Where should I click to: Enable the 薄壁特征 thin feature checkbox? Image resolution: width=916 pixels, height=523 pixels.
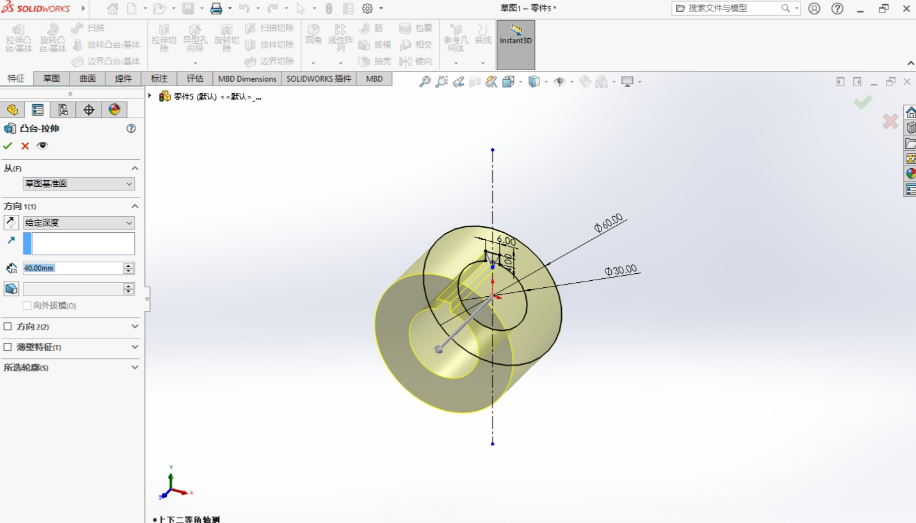coord(8,347)
